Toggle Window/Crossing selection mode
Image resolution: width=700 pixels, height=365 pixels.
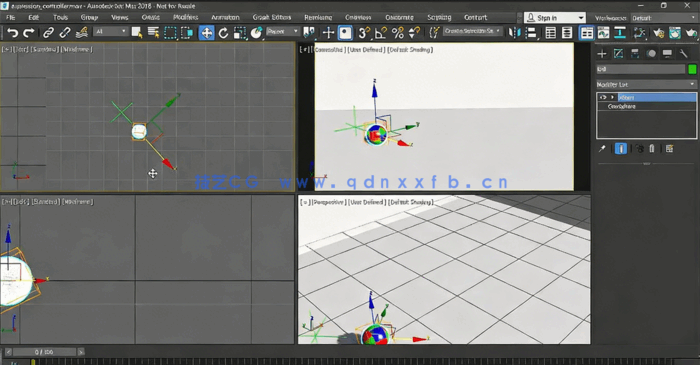(x=187, y=33)
